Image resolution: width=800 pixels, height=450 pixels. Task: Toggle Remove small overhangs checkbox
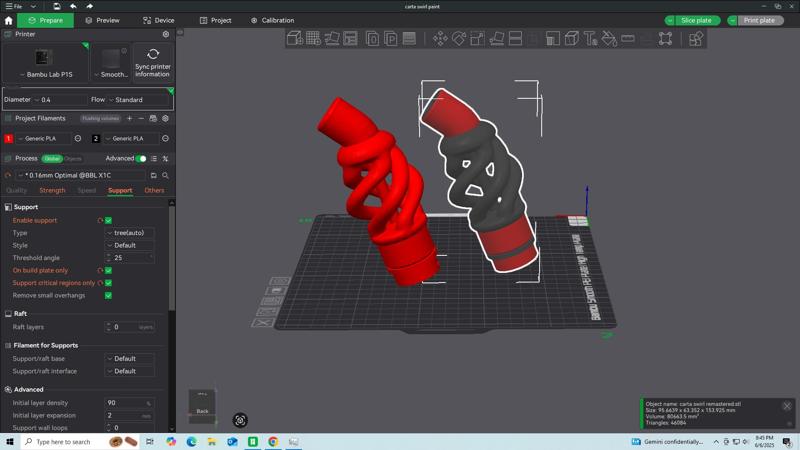coord(108,295)
